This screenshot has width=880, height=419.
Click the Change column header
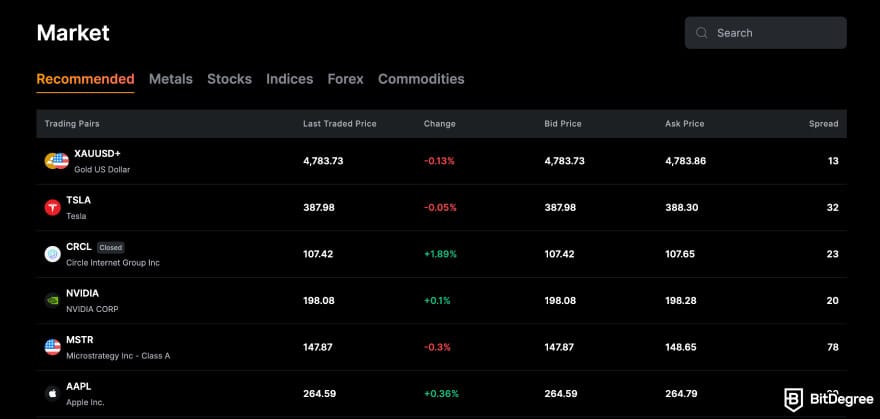pyautogui.click(x=439, y=123)
